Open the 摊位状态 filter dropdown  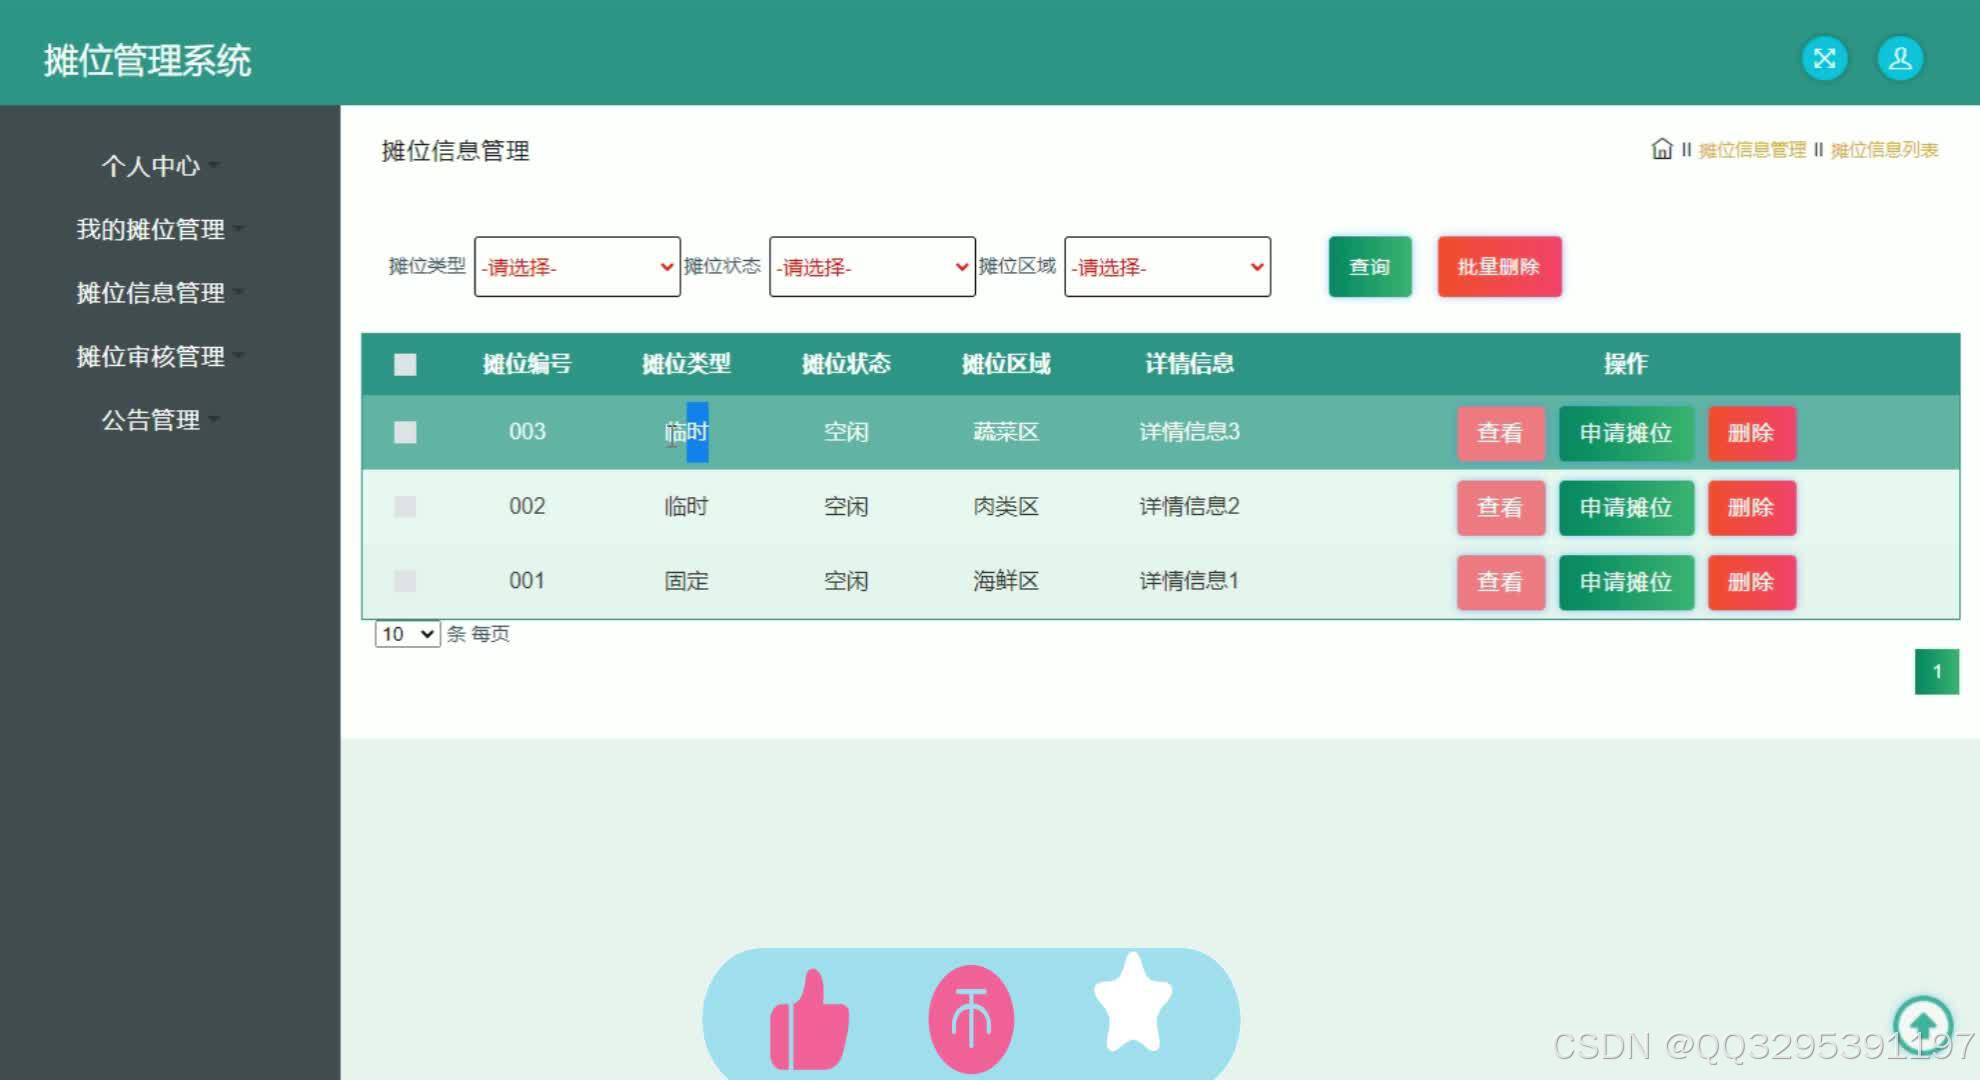(872, 267)
